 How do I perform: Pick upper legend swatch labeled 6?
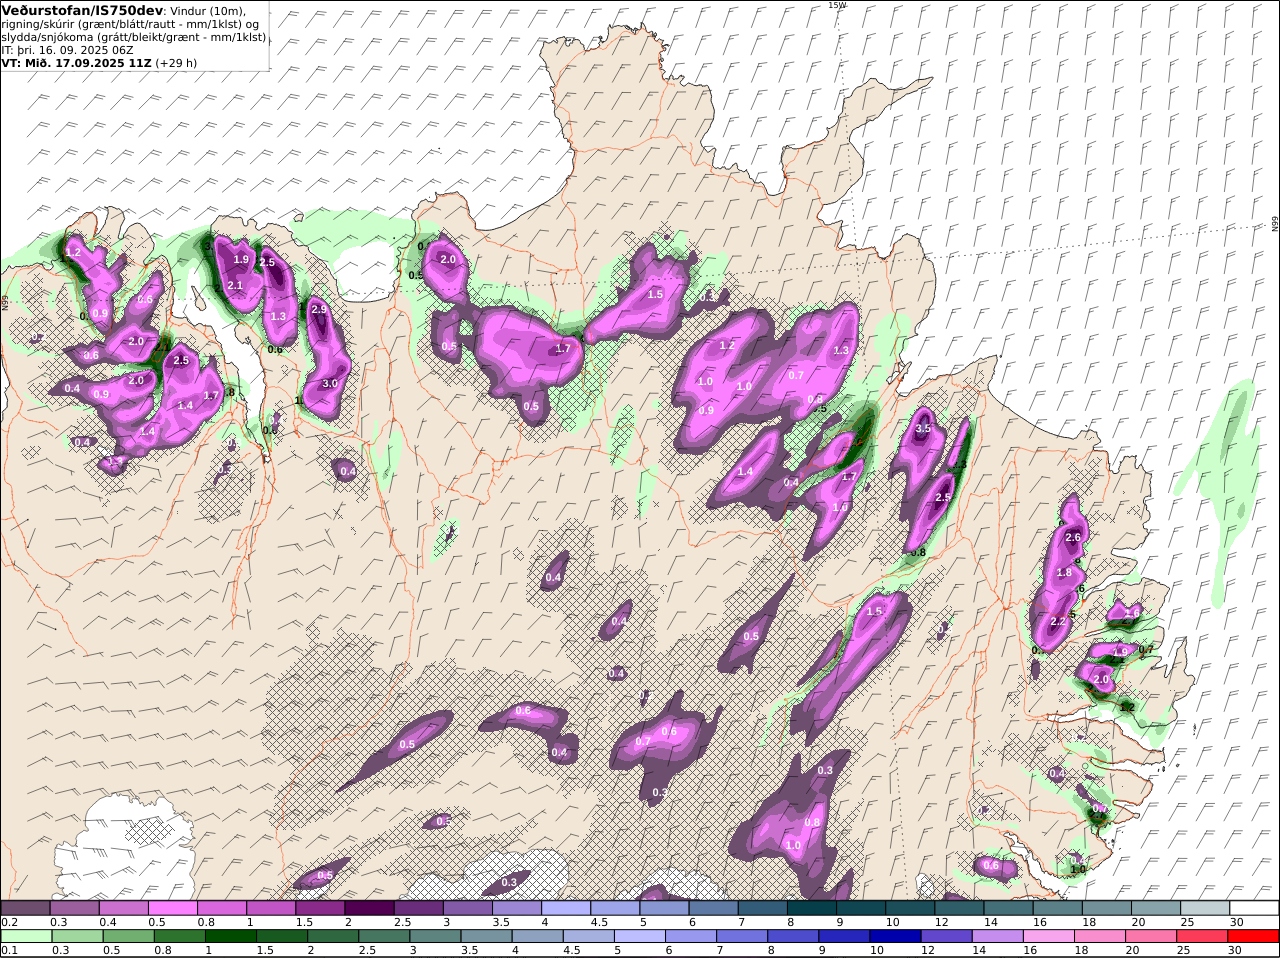(713, 908)
